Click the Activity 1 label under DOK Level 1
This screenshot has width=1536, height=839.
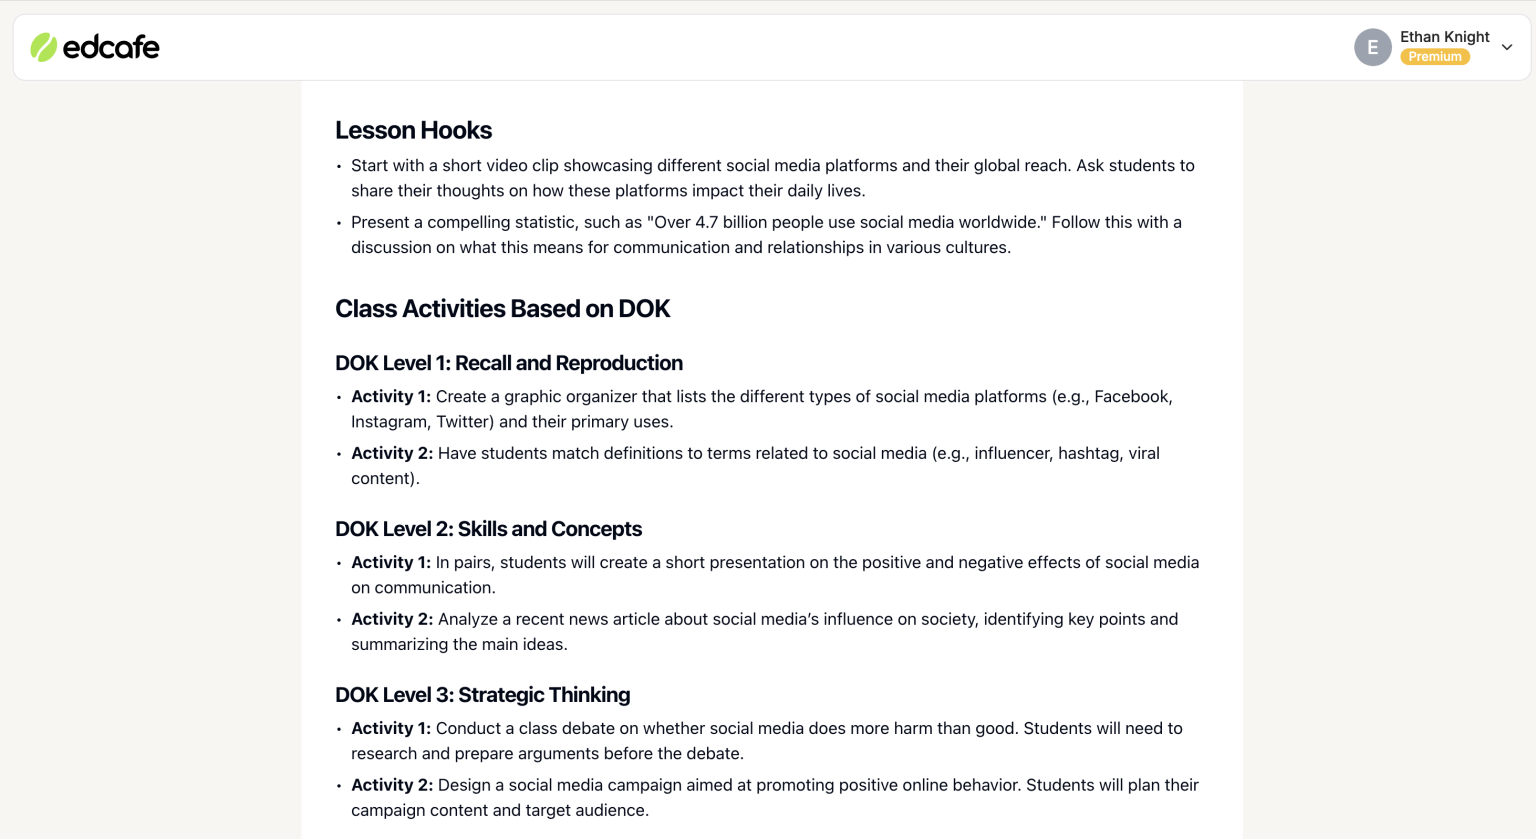coord(390,396)
